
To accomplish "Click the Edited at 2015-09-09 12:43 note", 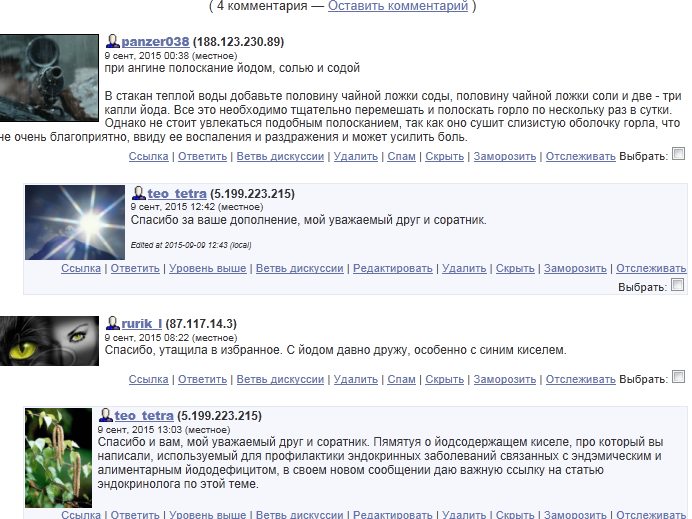I will pos(191,245).
